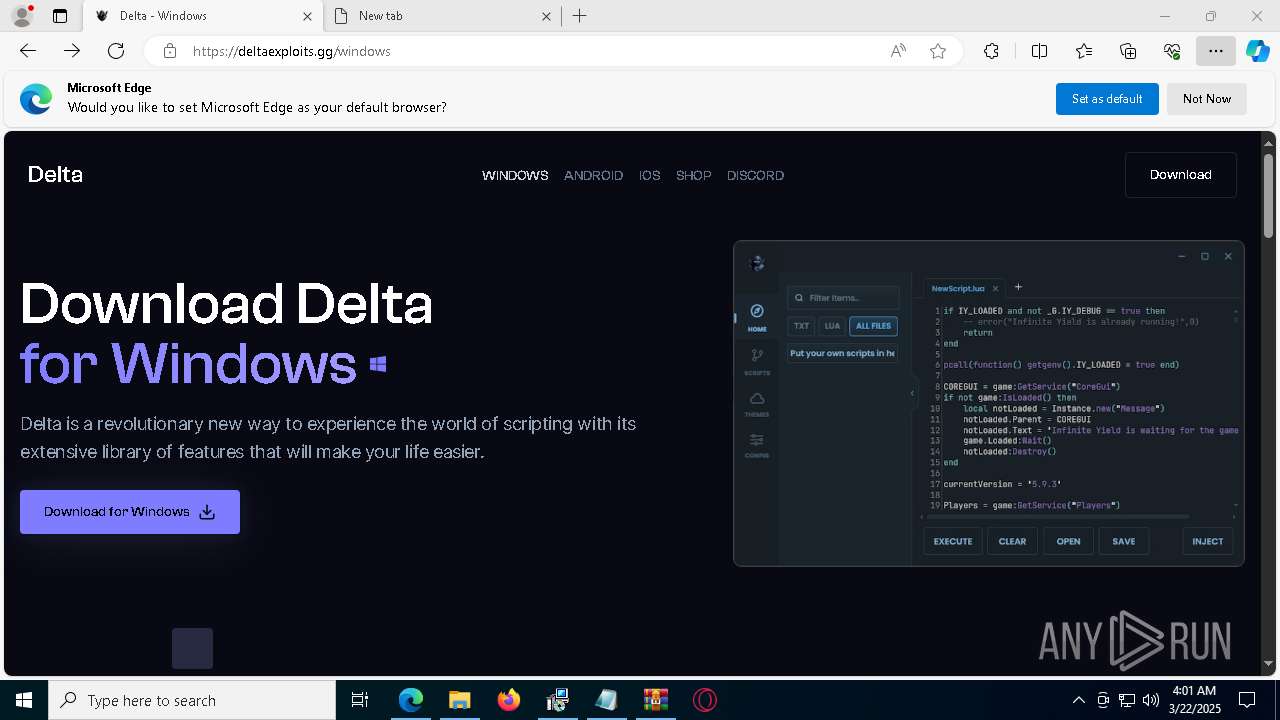
Task: Set Edge as default browser
Action: pyautogui.click(x=1107, y=99)
